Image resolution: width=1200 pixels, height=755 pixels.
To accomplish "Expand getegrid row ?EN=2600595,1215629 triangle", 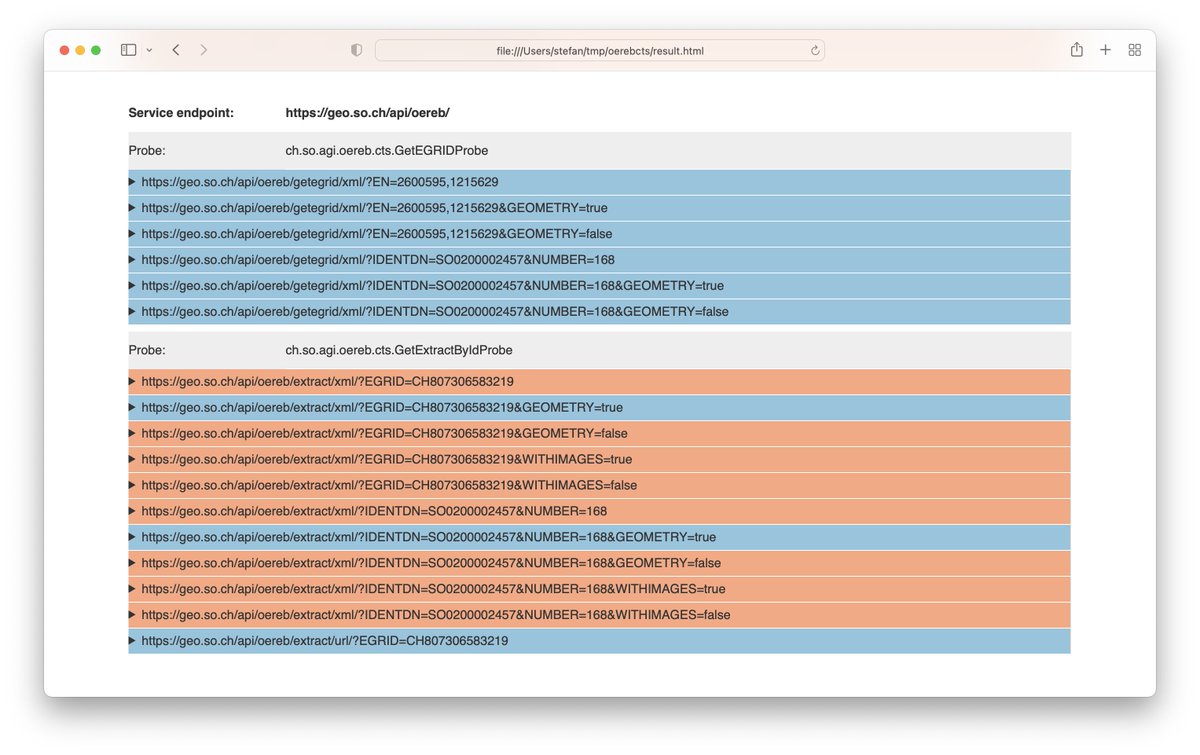I will coord(132,182).
